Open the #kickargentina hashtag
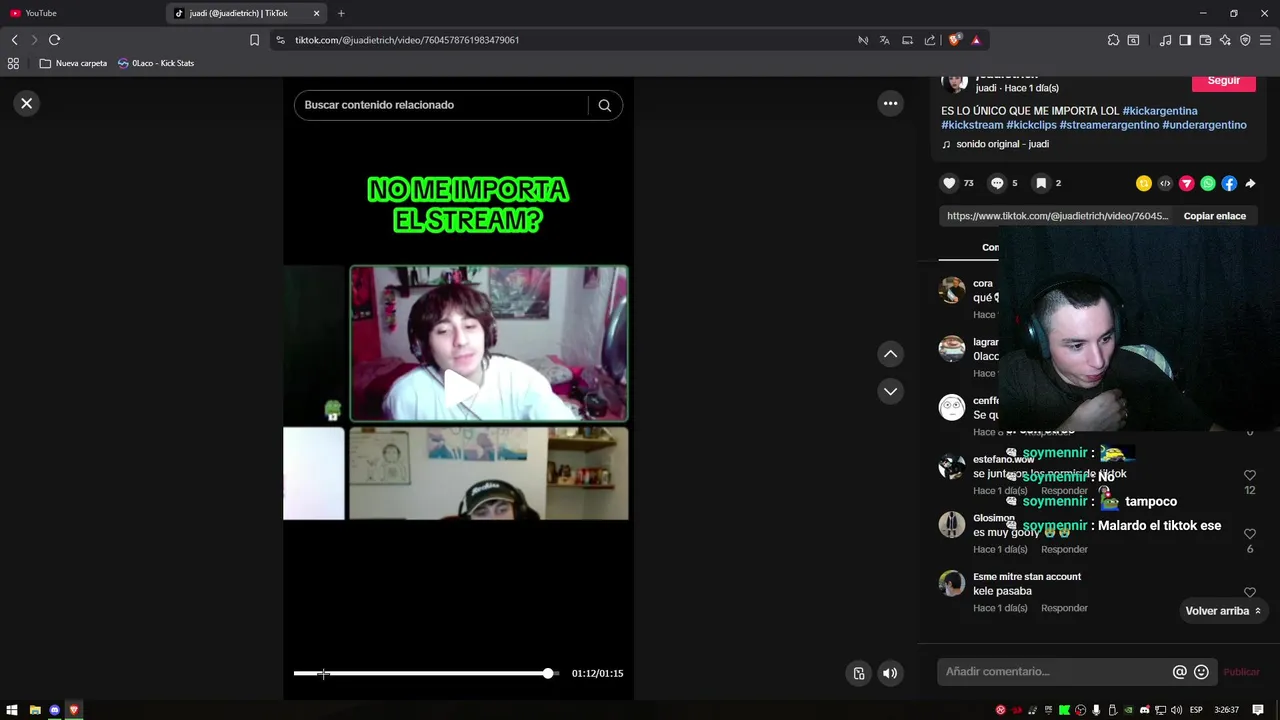Viewport: 1280px width, 720px height. coord(1160,111)
